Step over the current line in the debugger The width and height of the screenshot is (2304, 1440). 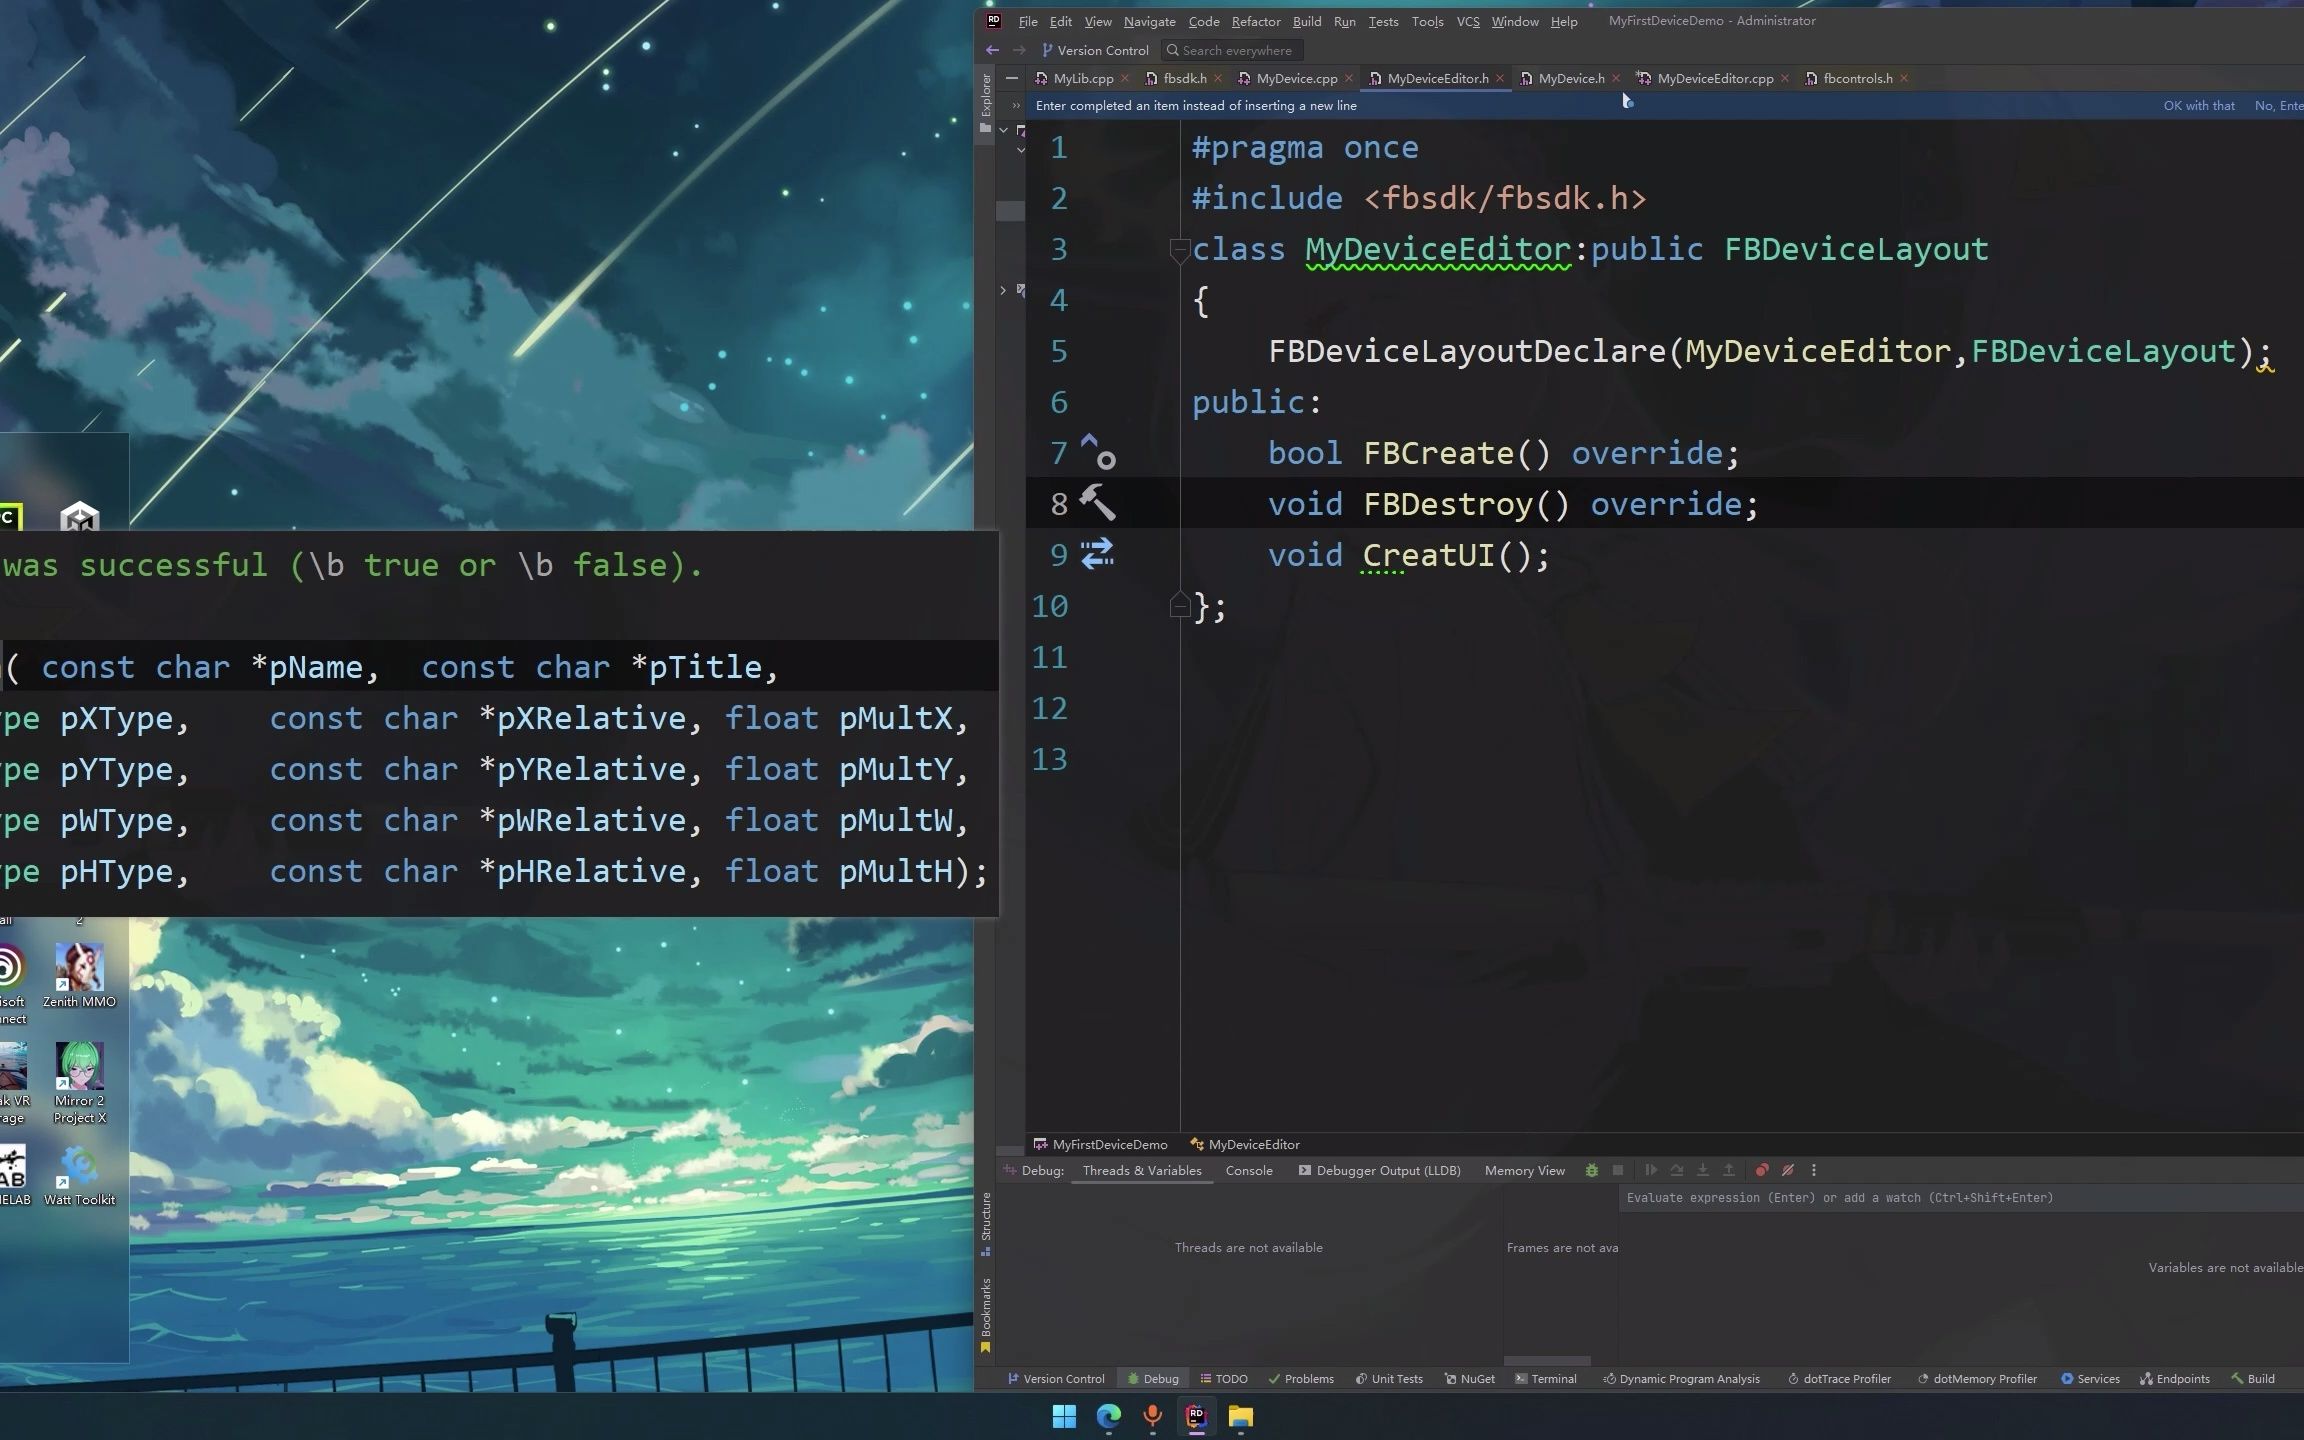point(1678,1170)
